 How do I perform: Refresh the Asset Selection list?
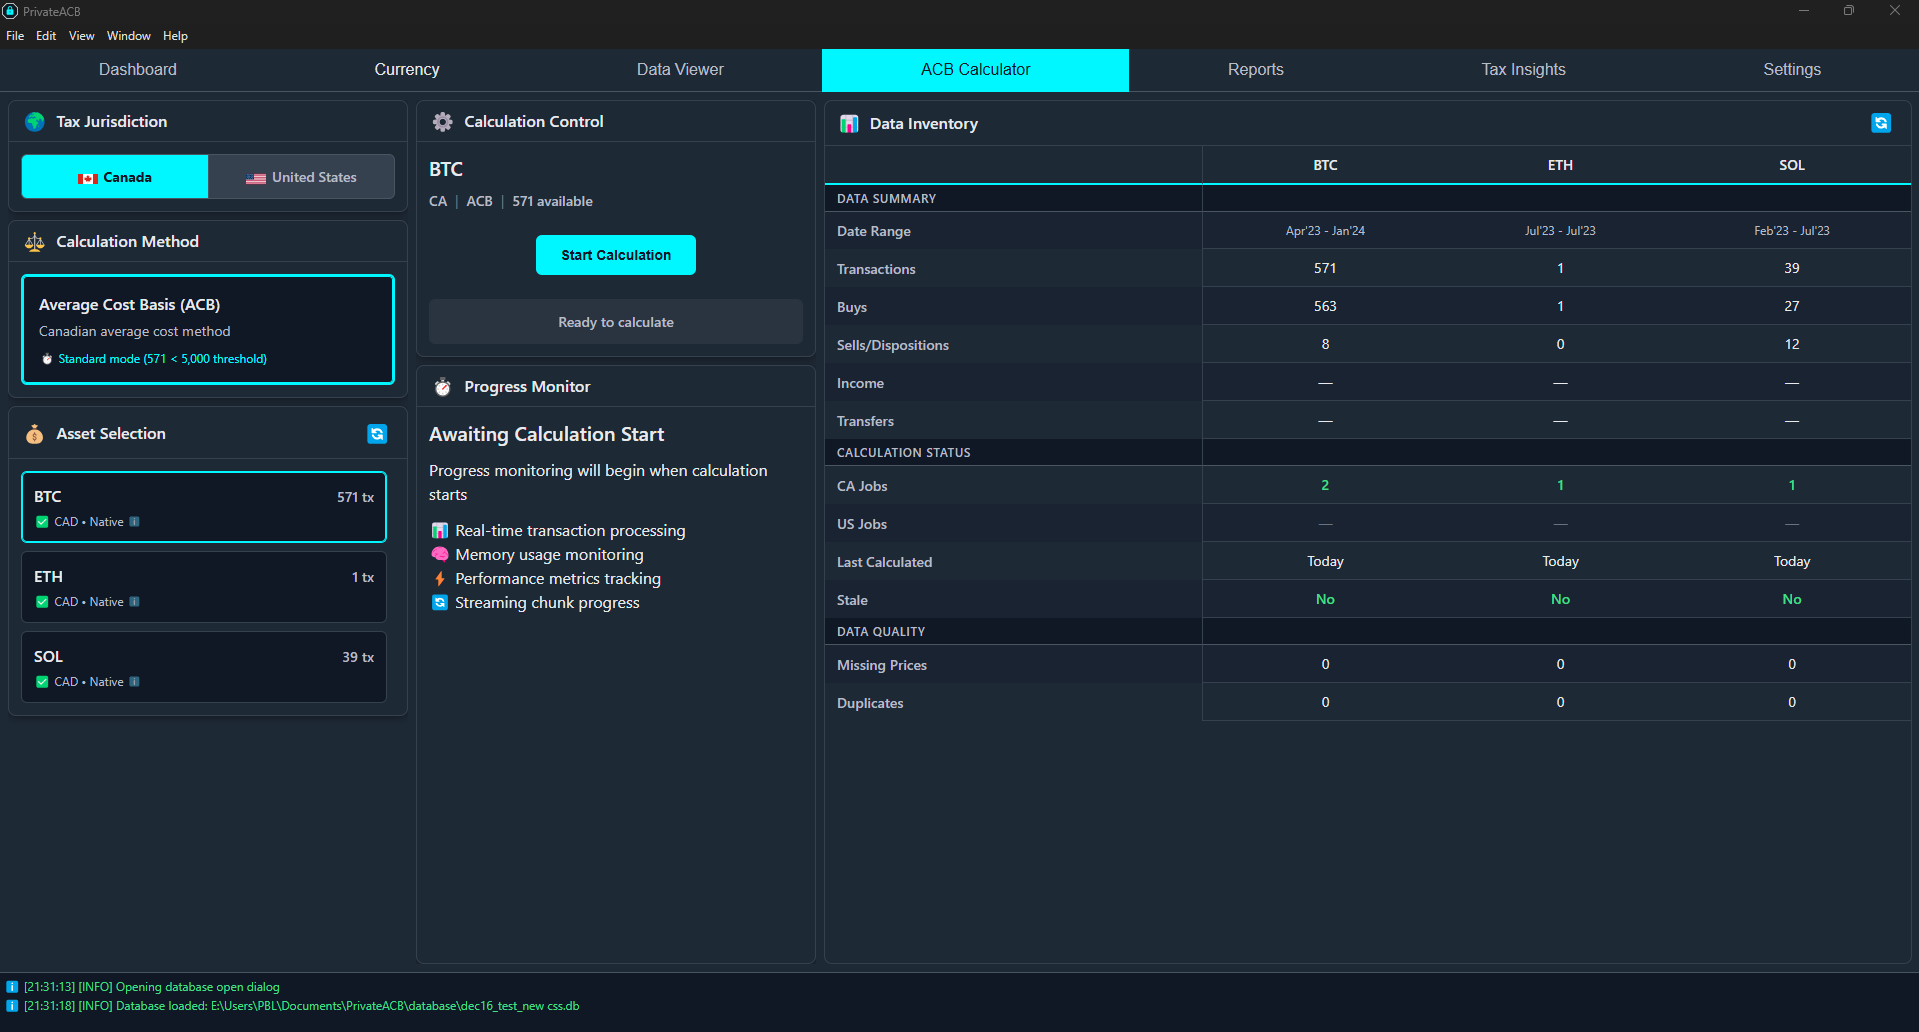tap(377, 434)
